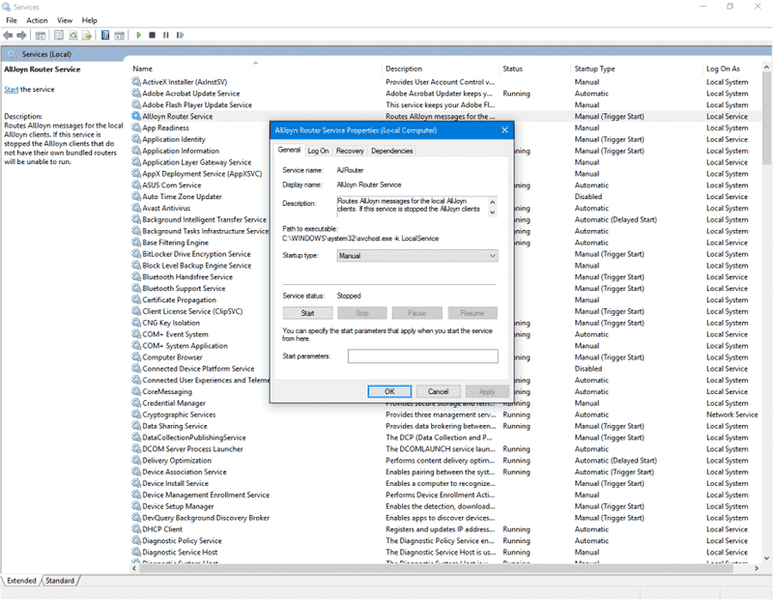The width and height of the screenshot is (773, 600).
Task: Click the Export List toolbar icon
Action: 87,35
